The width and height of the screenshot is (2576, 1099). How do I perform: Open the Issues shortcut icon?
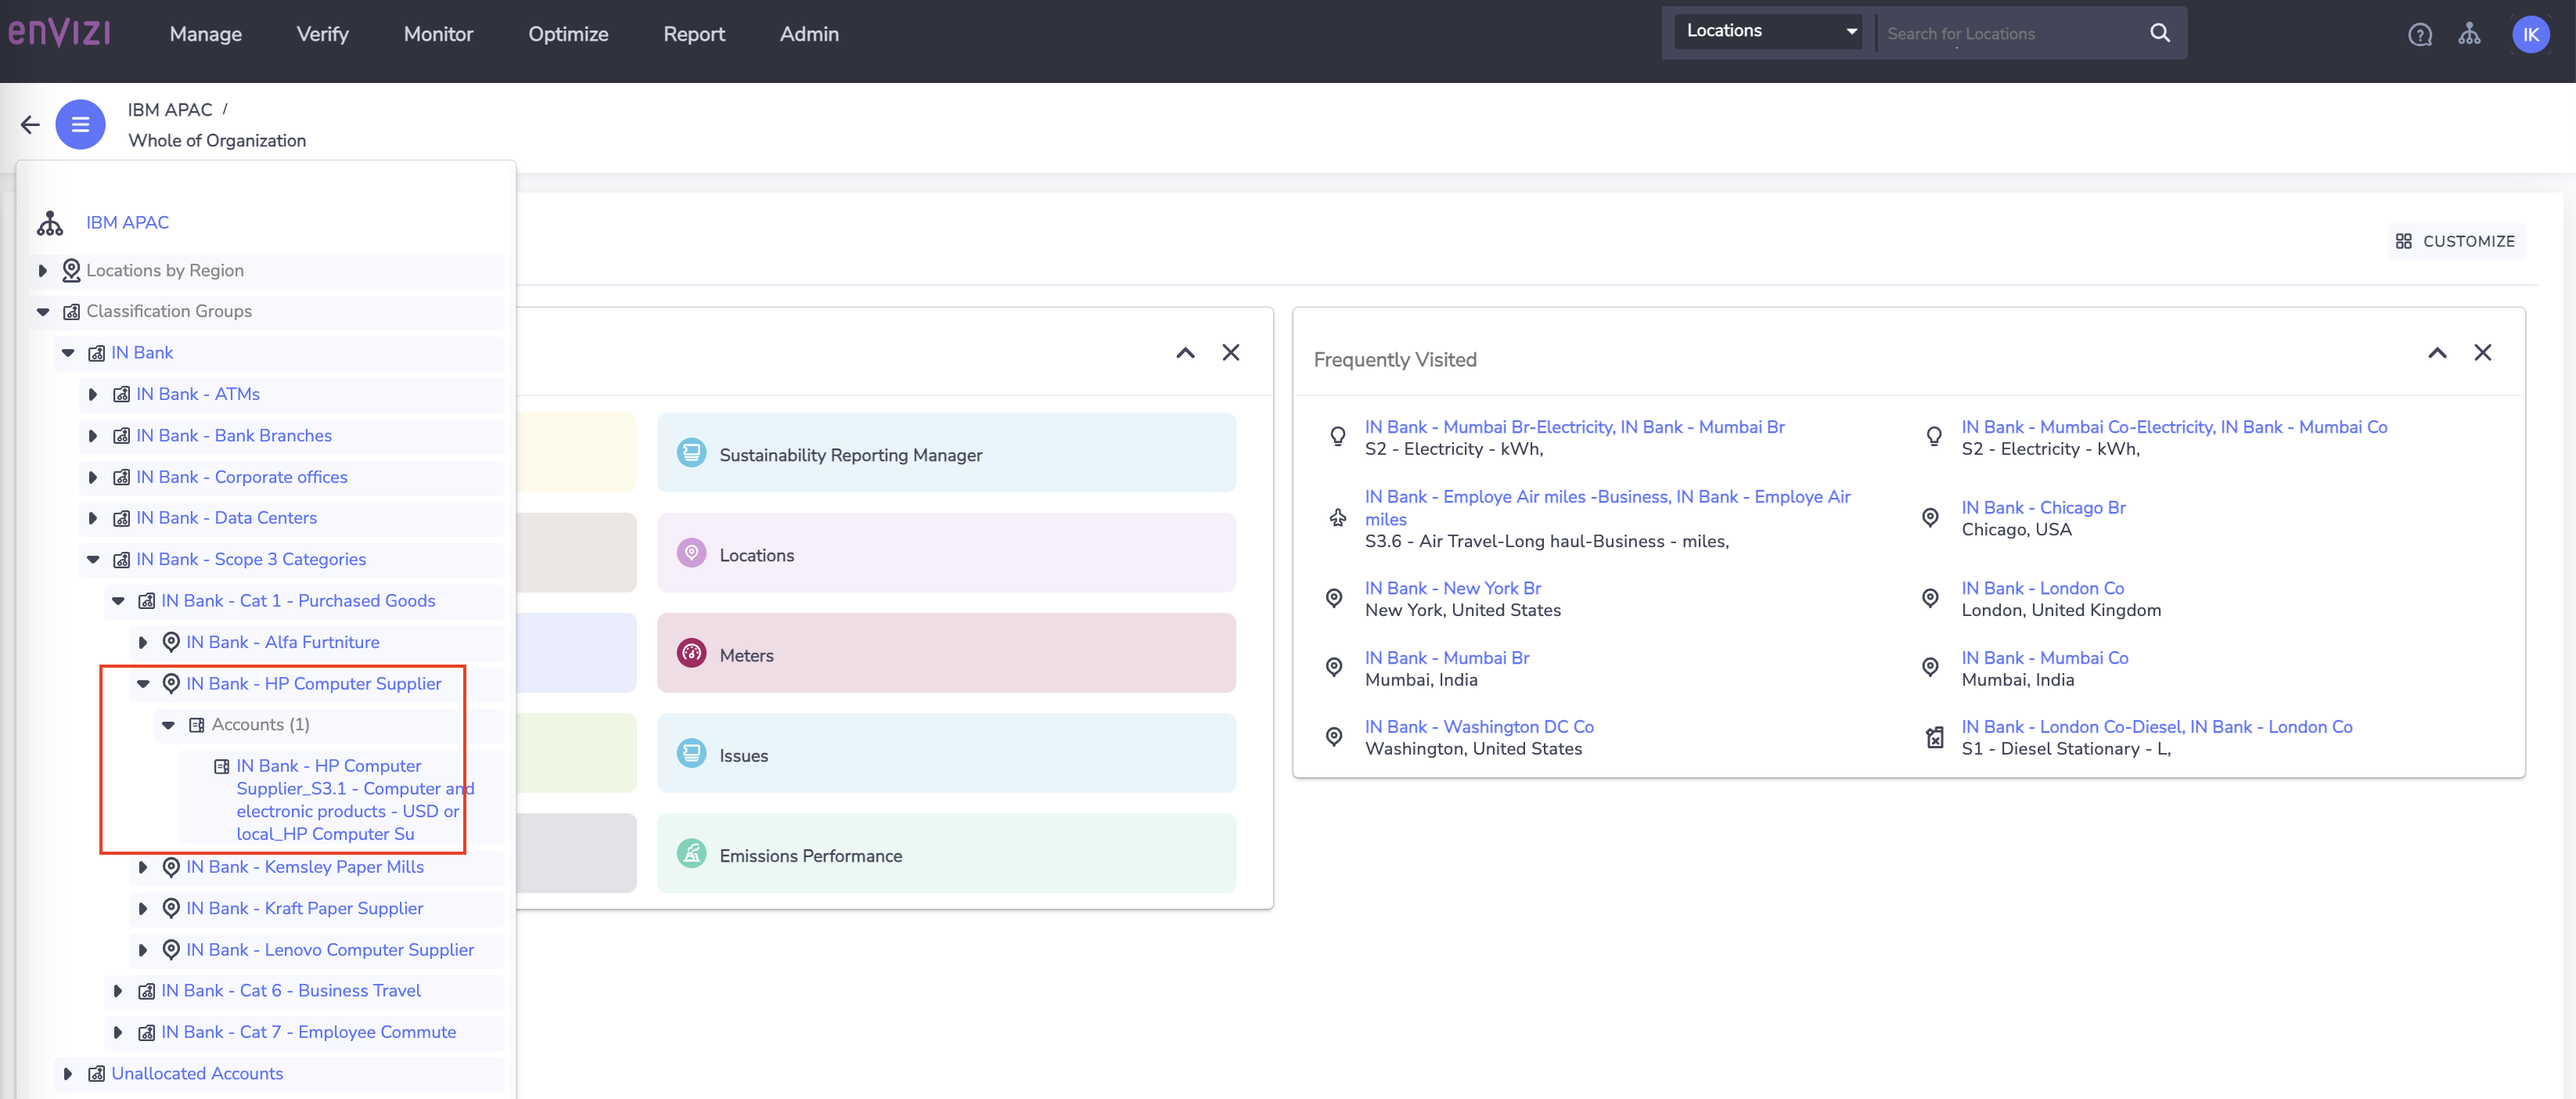[x=691, y=753]
